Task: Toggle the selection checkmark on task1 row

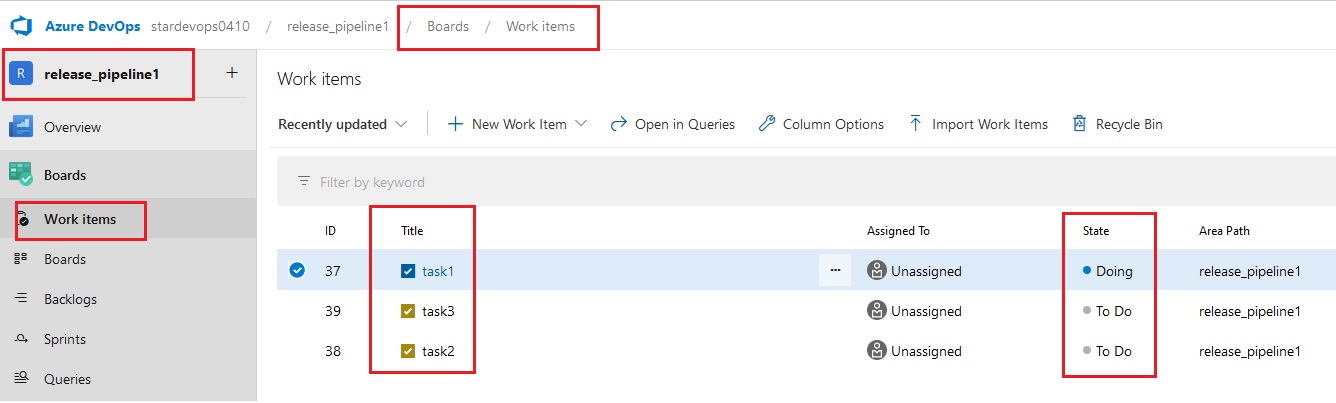Action: point(297,270)
